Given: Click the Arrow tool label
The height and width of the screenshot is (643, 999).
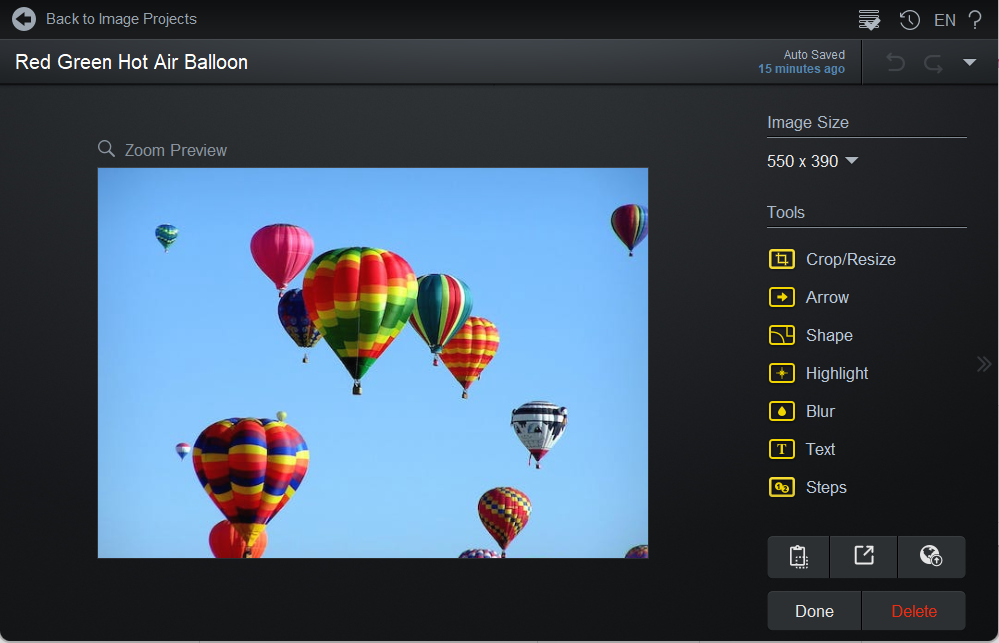Looking at the screenshot, I should click(x=827, y=298).
